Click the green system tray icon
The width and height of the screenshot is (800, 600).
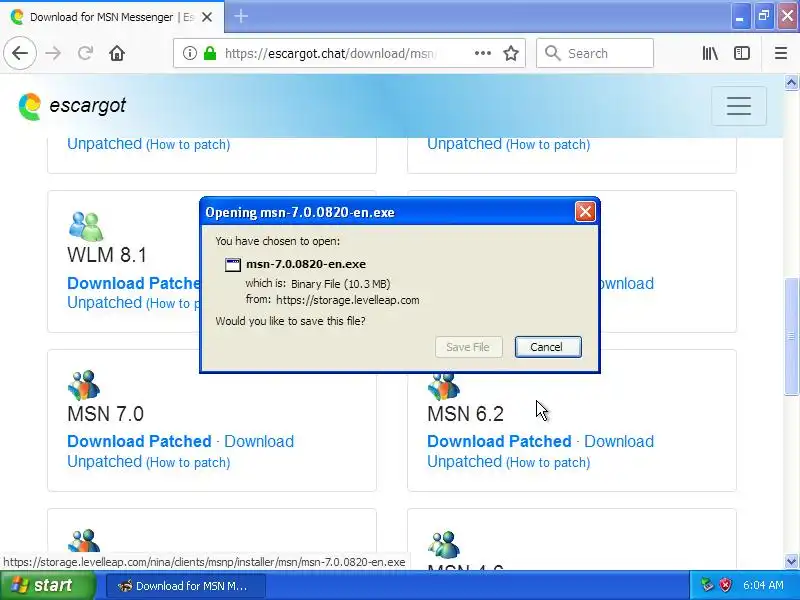point(707,585)
